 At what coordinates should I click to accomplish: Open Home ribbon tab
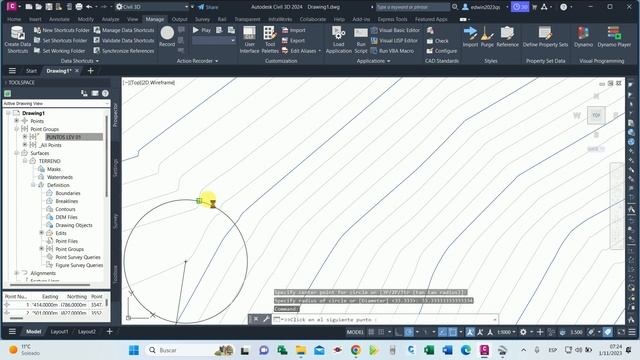[14, 19]
